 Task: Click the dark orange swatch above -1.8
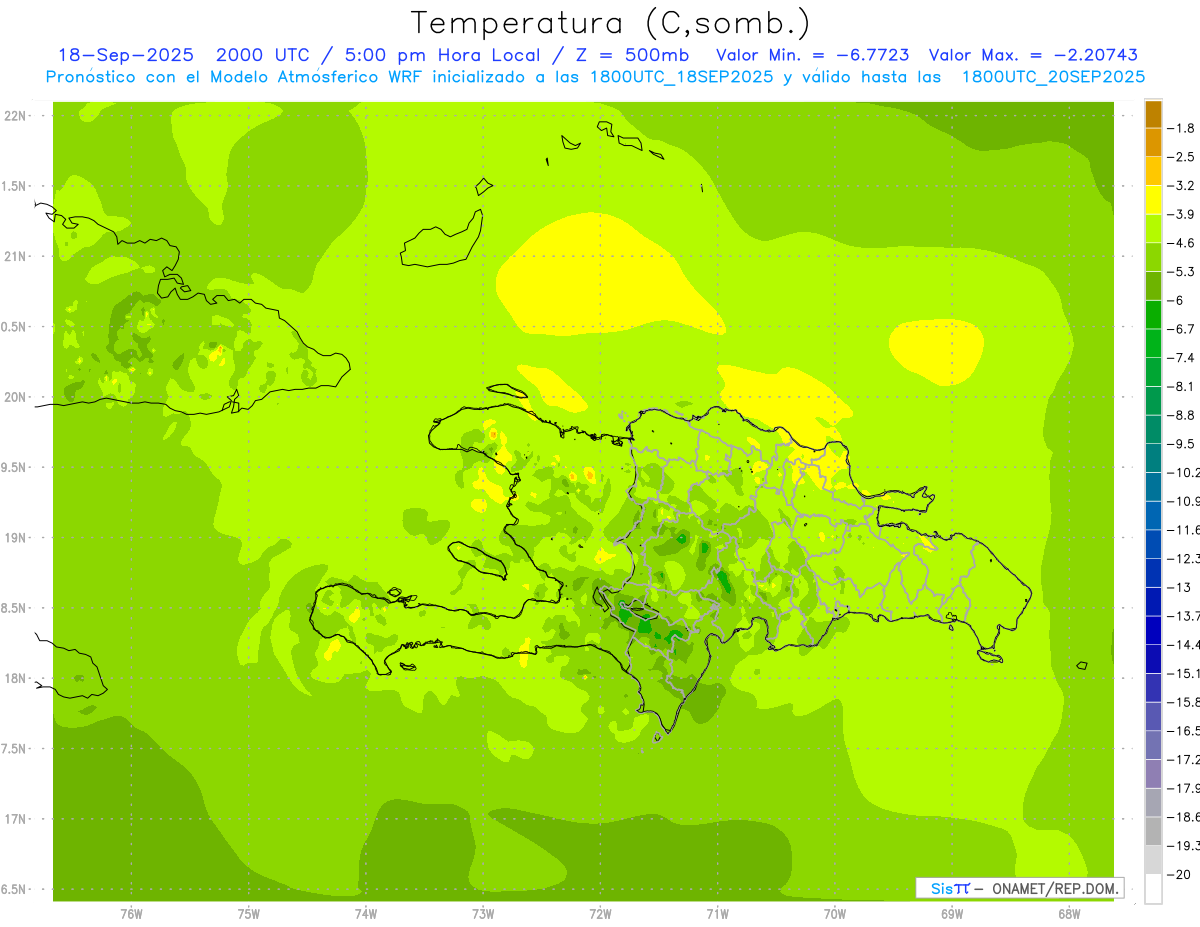(x=1153, y=114)
